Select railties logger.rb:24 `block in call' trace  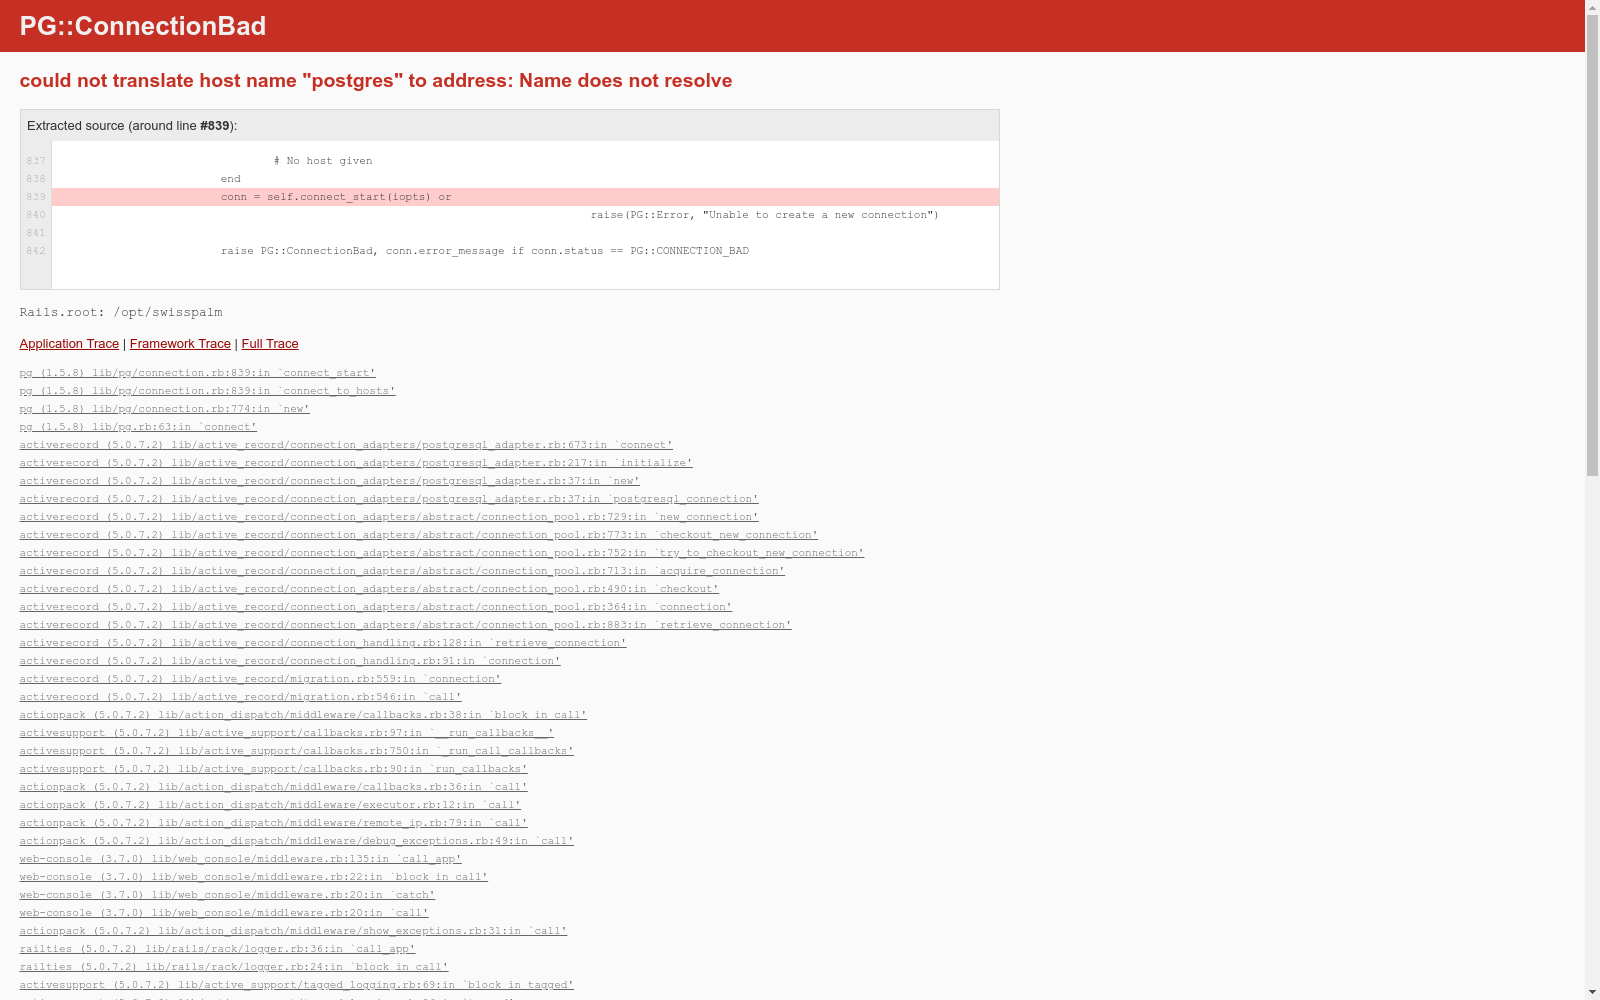(234, 967)
